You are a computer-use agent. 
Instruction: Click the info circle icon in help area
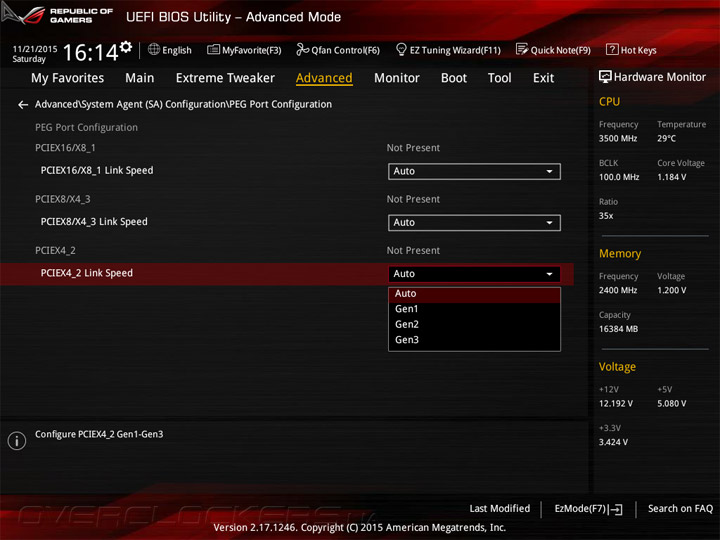[x=17, y=440]
